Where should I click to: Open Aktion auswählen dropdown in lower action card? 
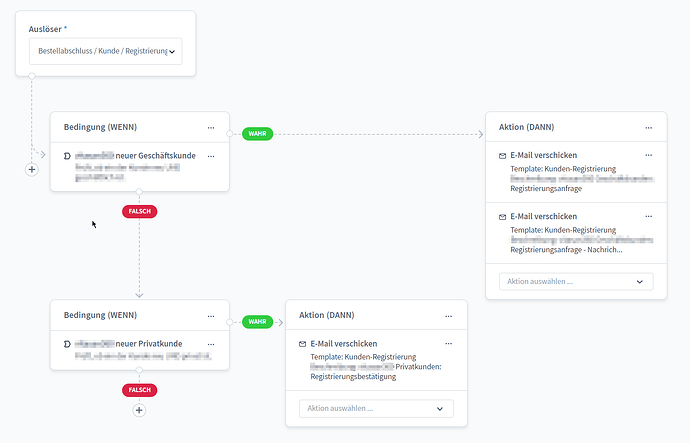click(x=376, y=409)
